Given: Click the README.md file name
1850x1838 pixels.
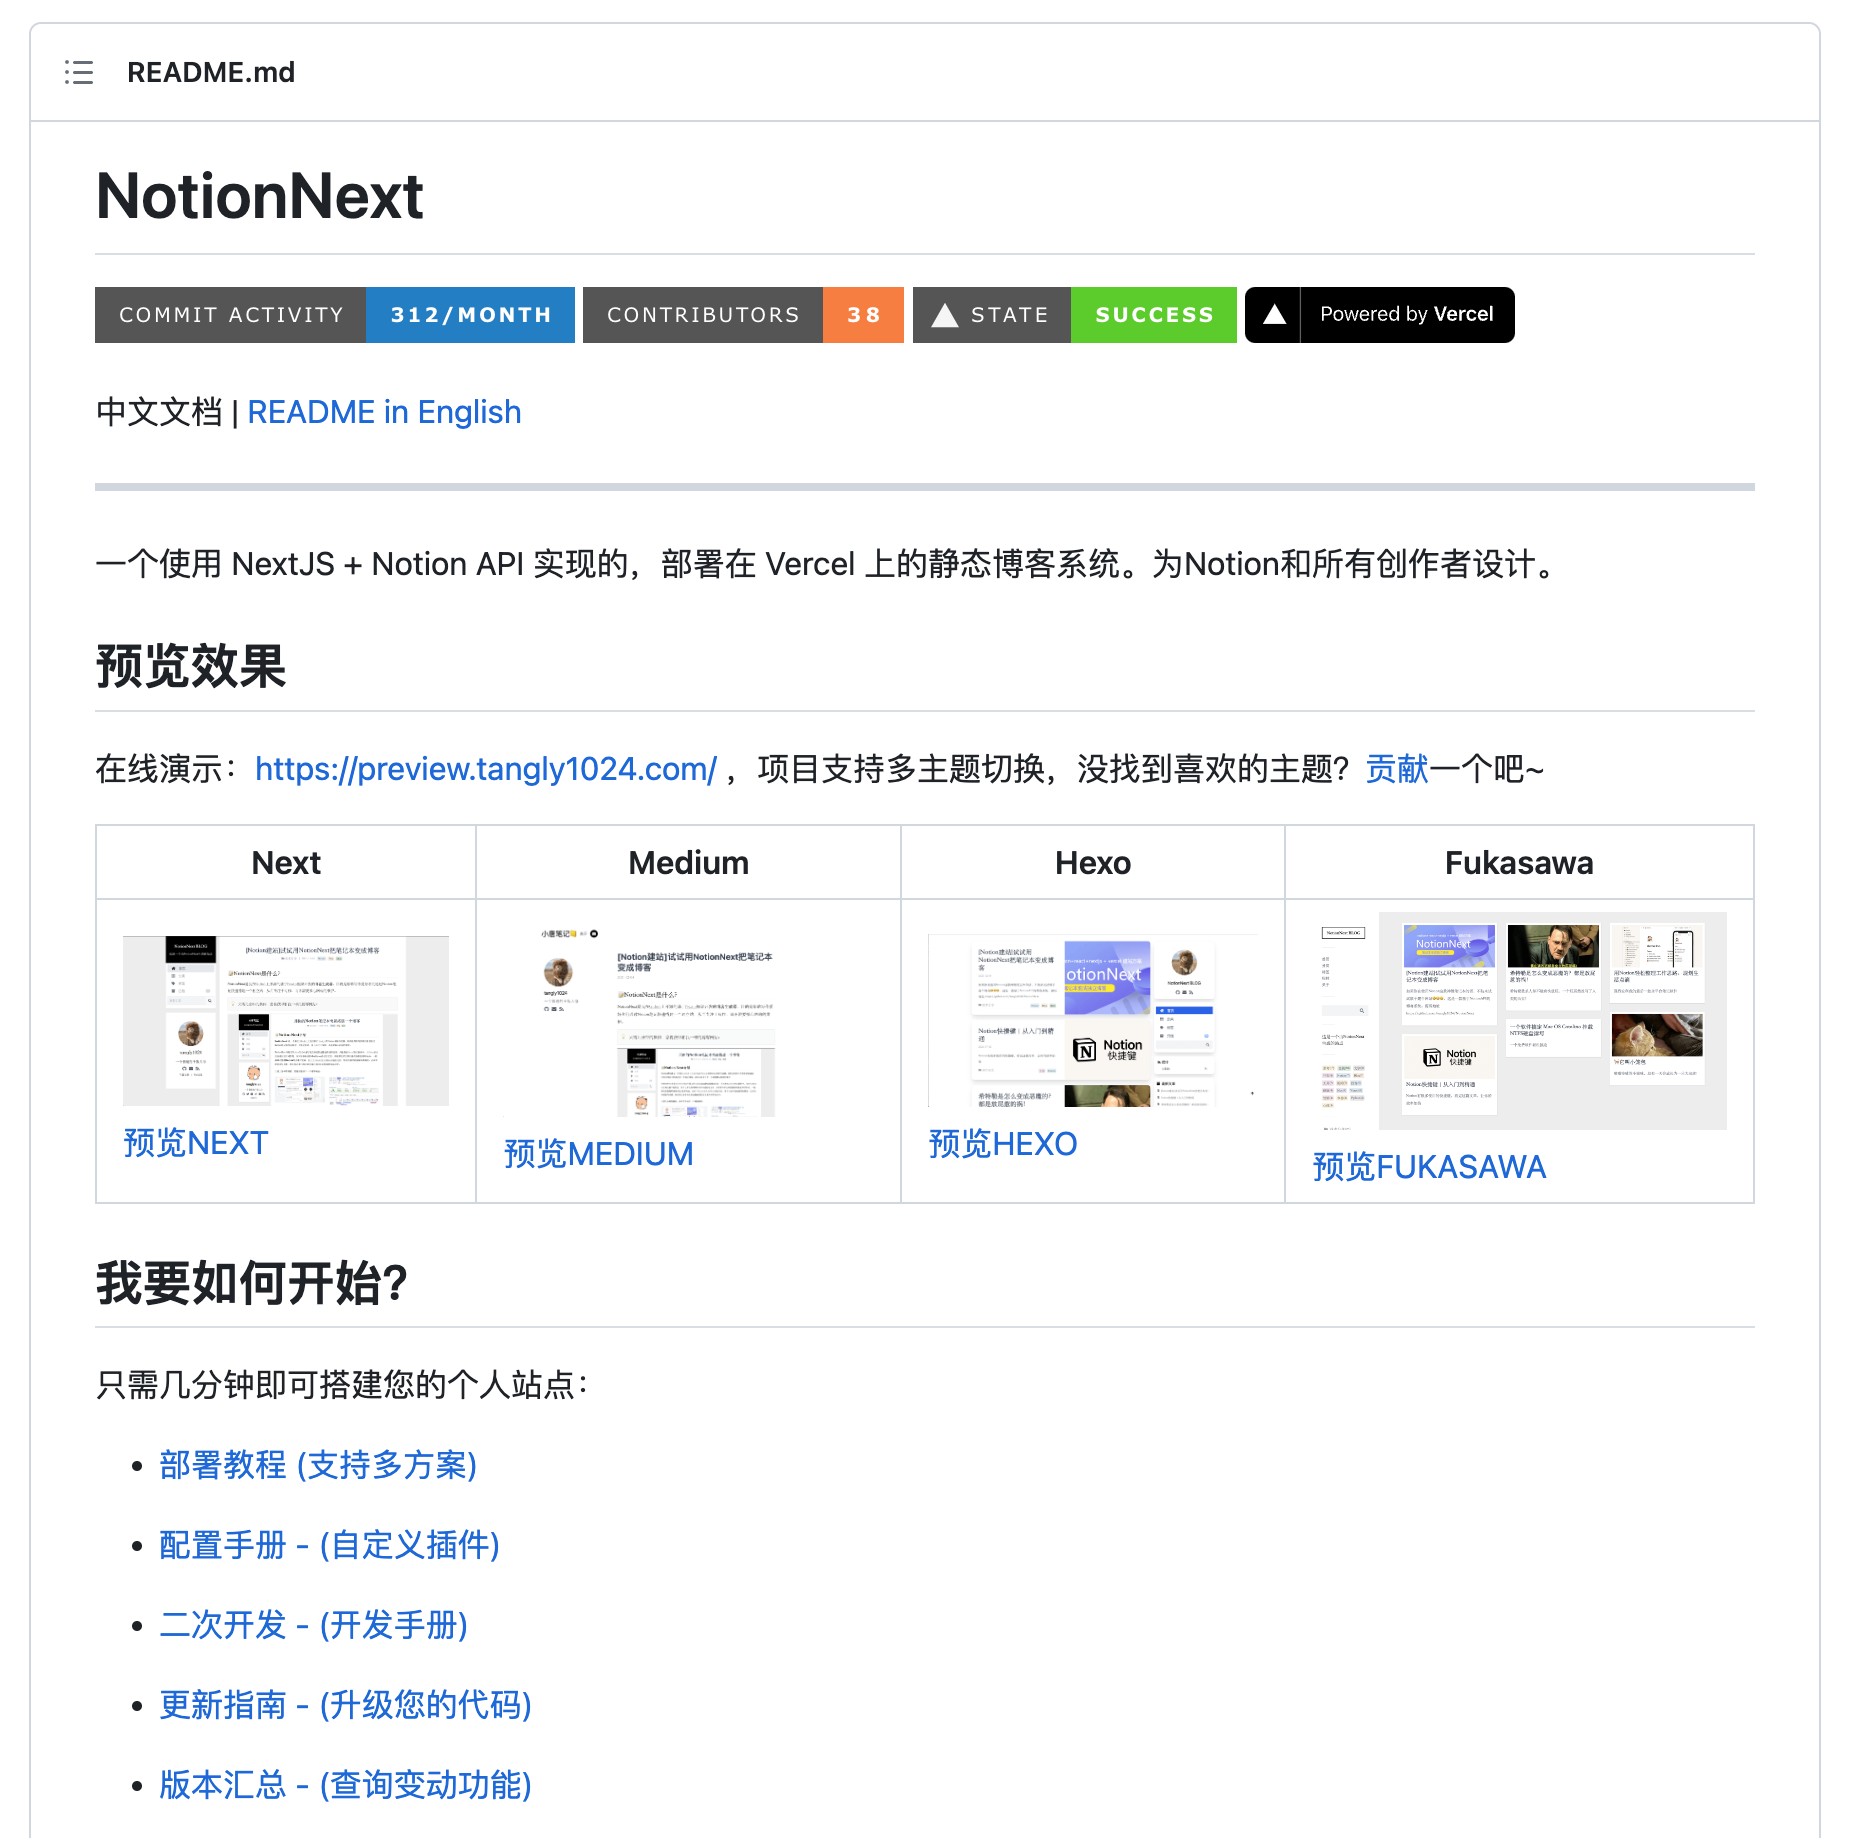Looking at the screenshot, I should point(211,72).
